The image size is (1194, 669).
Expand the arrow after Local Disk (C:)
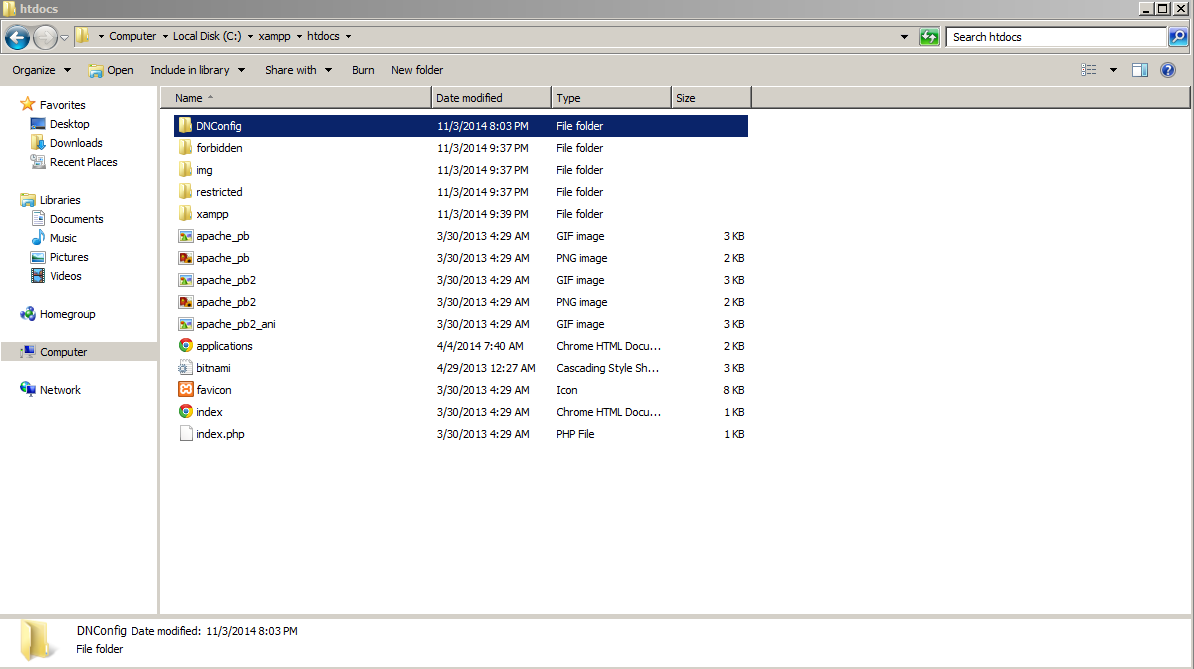(x=250, y=37)
